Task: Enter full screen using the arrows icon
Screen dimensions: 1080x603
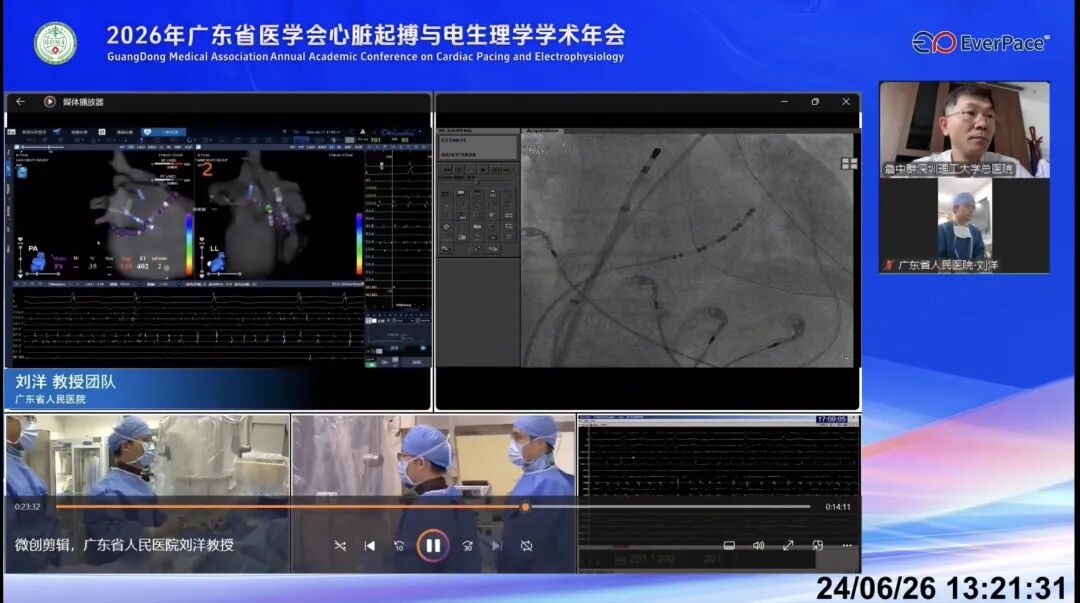Action: click(788, 545)
